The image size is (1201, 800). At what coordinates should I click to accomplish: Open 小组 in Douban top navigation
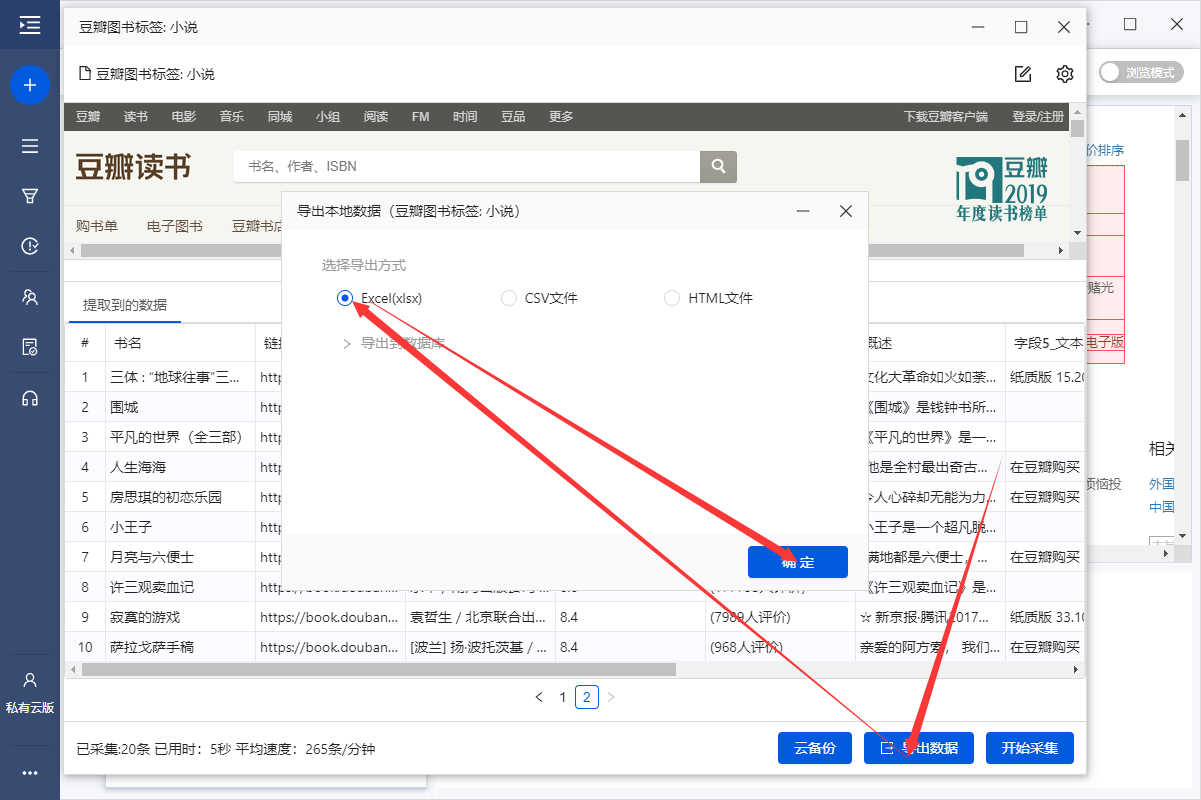click(328, 117)
